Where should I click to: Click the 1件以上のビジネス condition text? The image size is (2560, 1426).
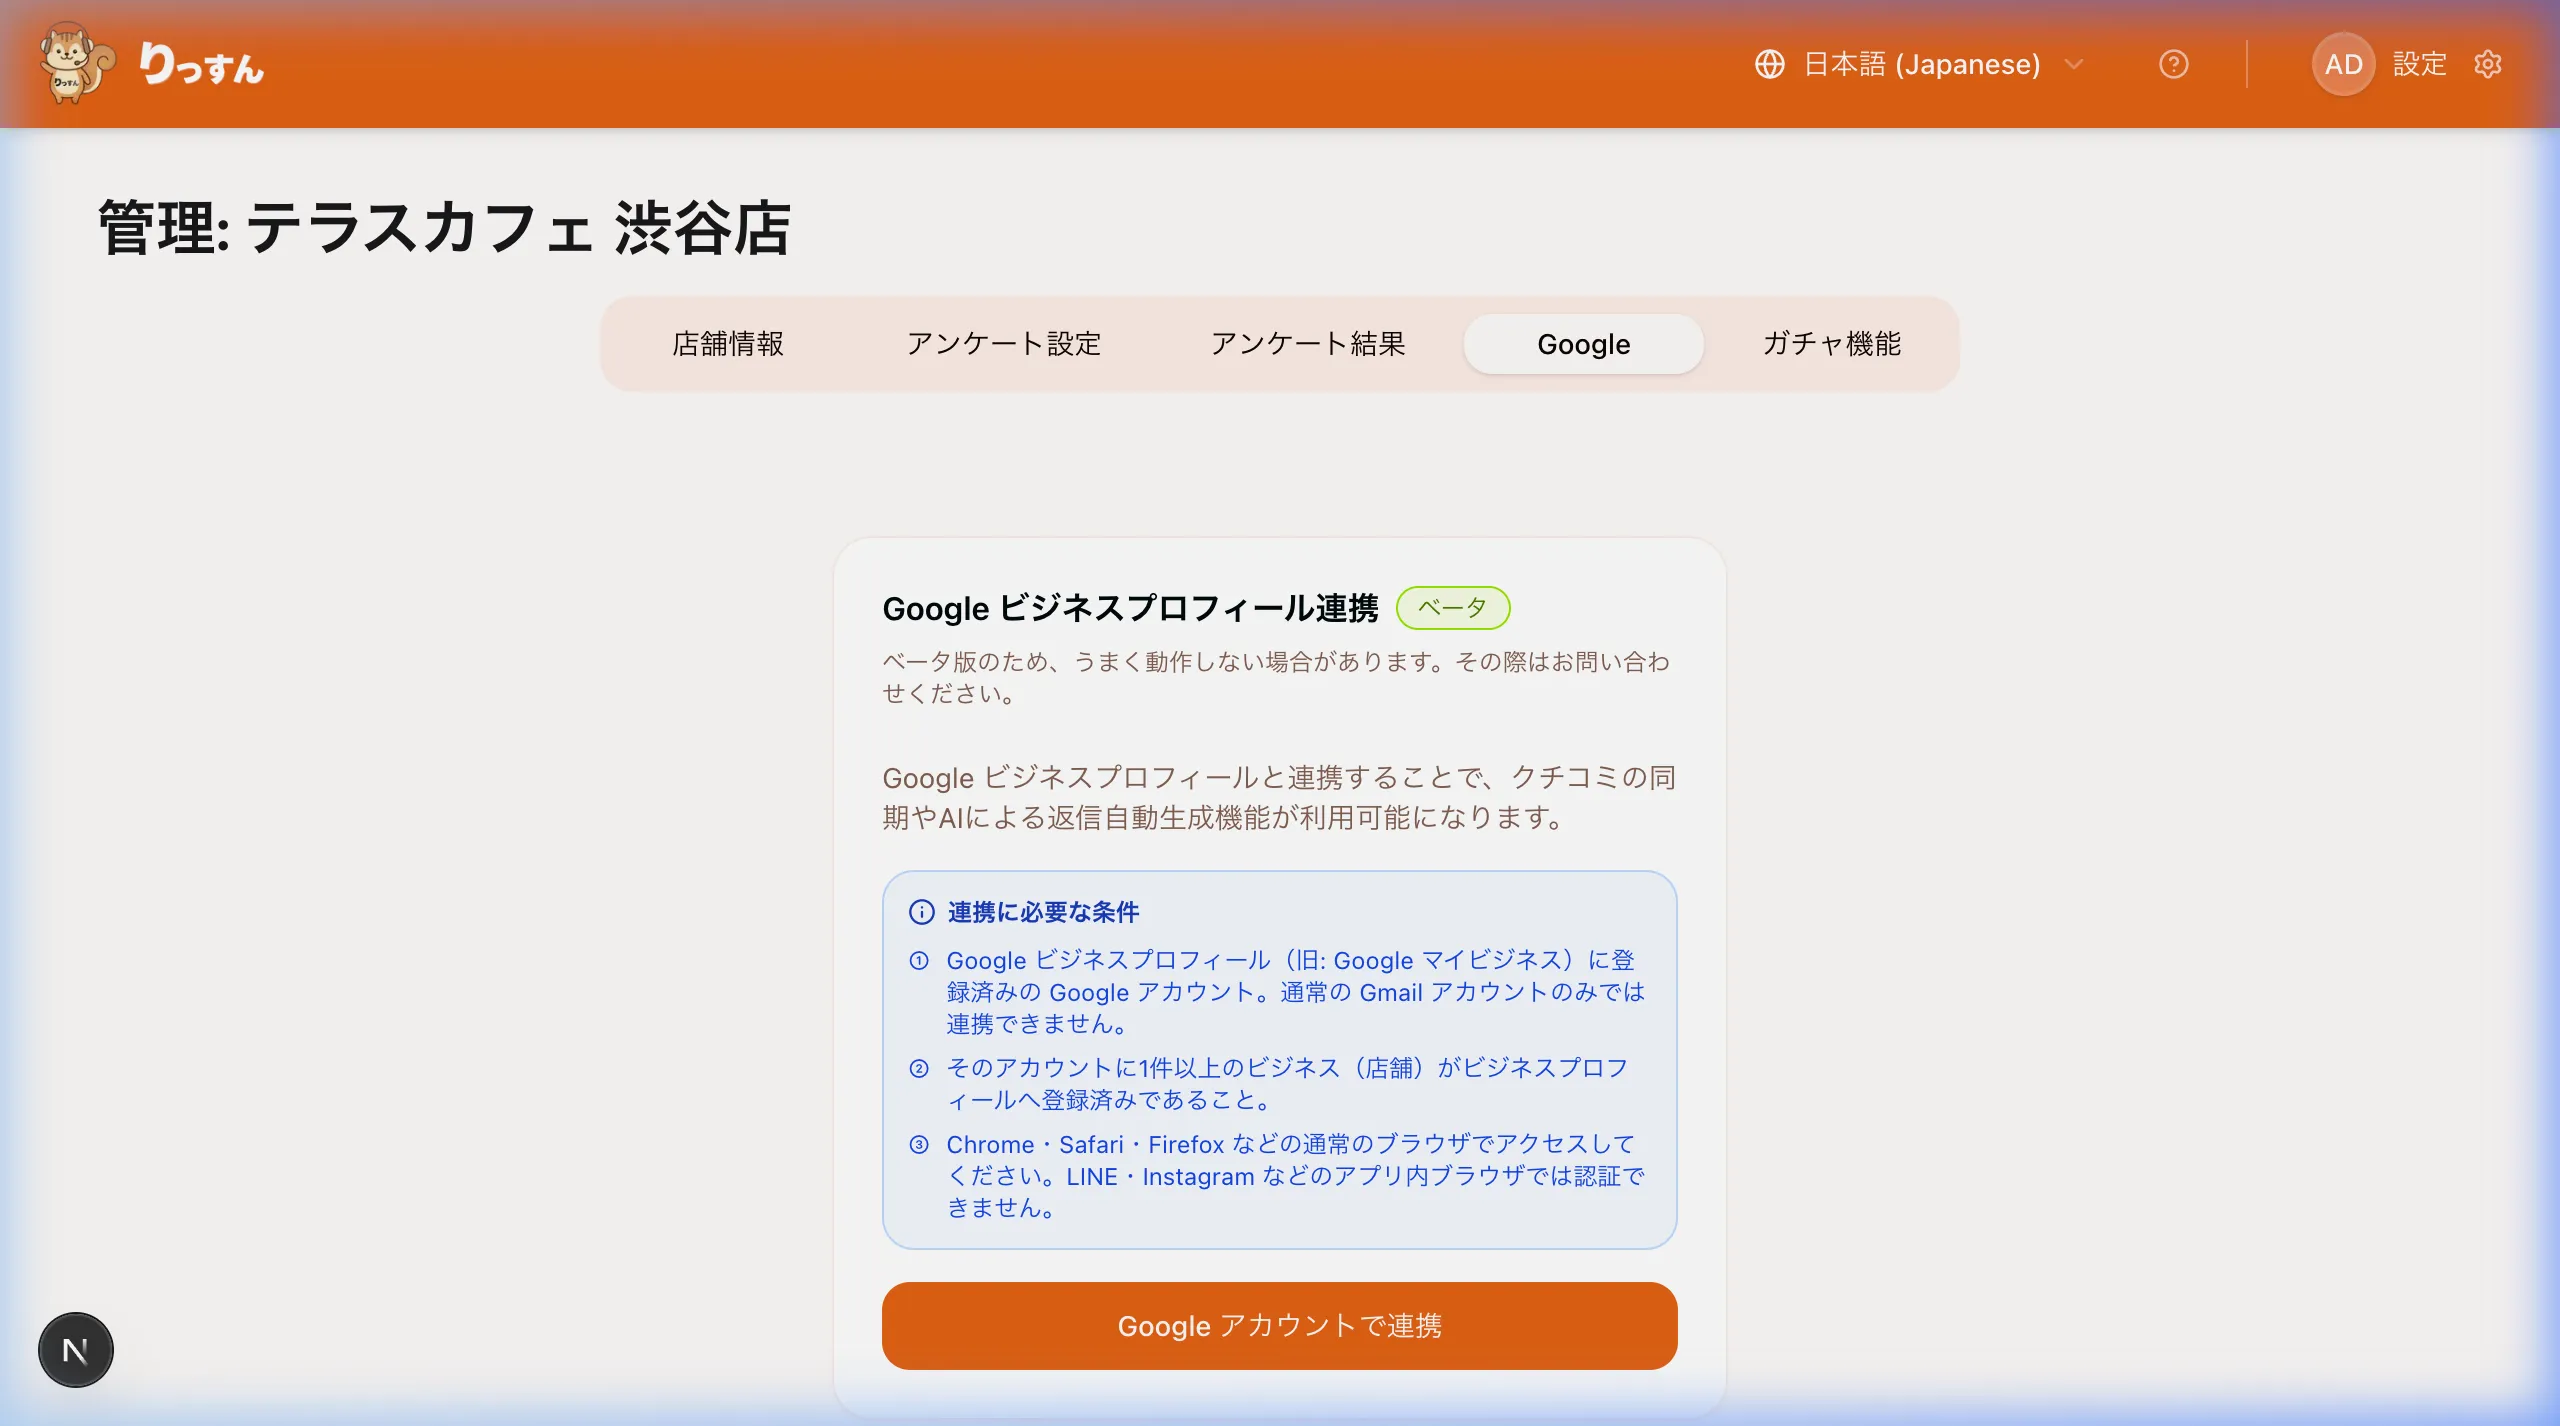click(x=1288, y=1084)
